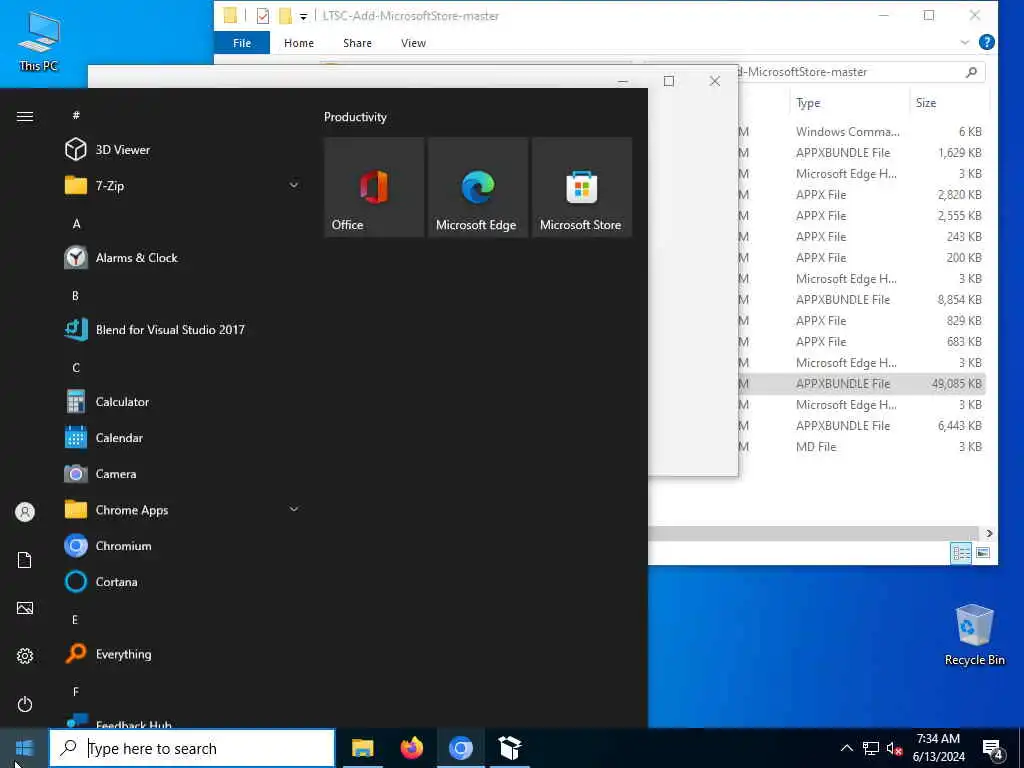Open the 7-Zip folder icon

tap(76, 185)
